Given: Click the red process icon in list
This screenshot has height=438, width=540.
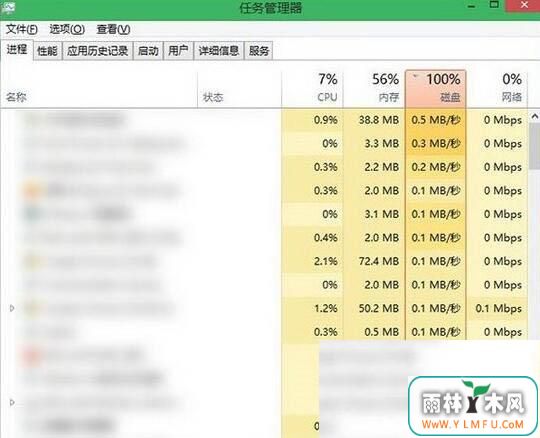Looking at the screenshot, I should tap(32, 356).
